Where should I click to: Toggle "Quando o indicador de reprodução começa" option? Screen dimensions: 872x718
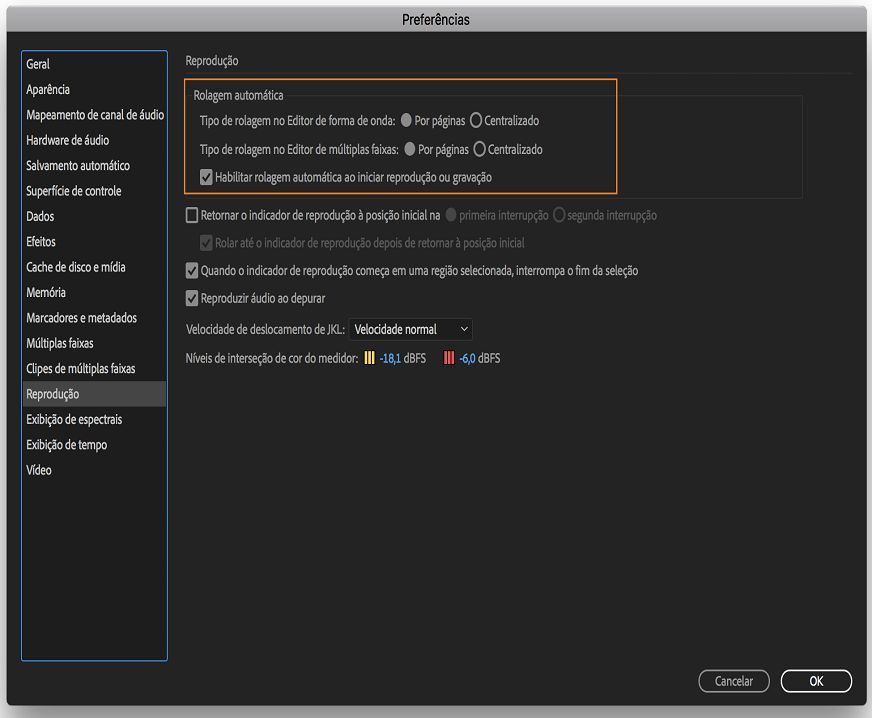coord(190,270)
